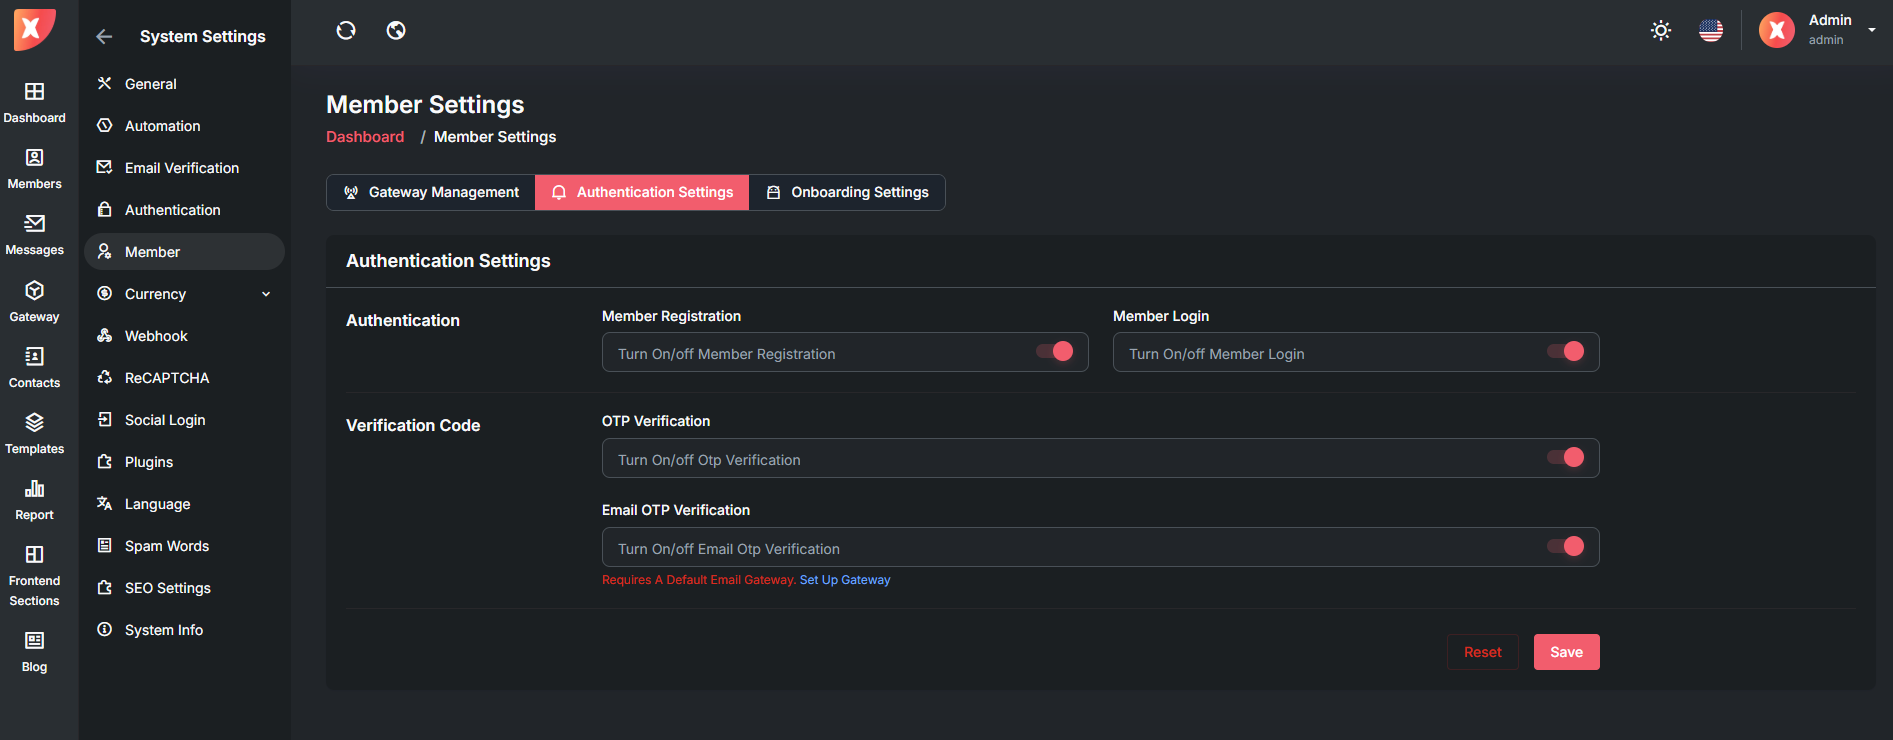Open the Admin profile dropdown arrow

(x=1872, y=30)
